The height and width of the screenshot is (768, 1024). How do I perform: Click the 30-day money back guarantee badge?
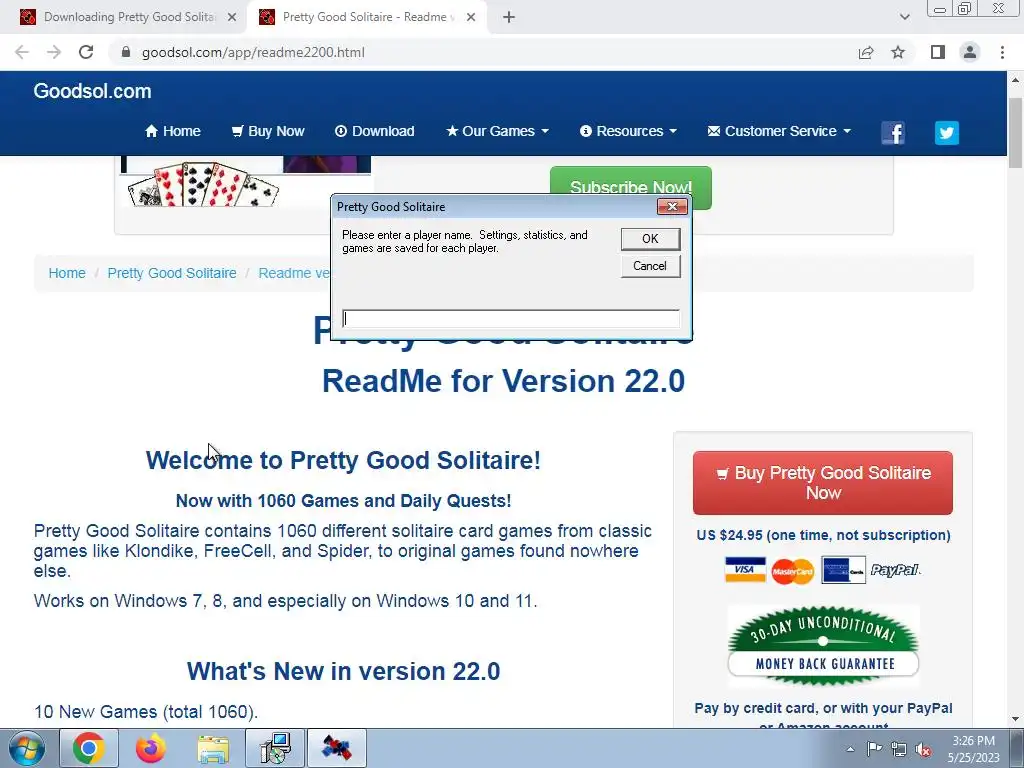[x=824, y=645]
